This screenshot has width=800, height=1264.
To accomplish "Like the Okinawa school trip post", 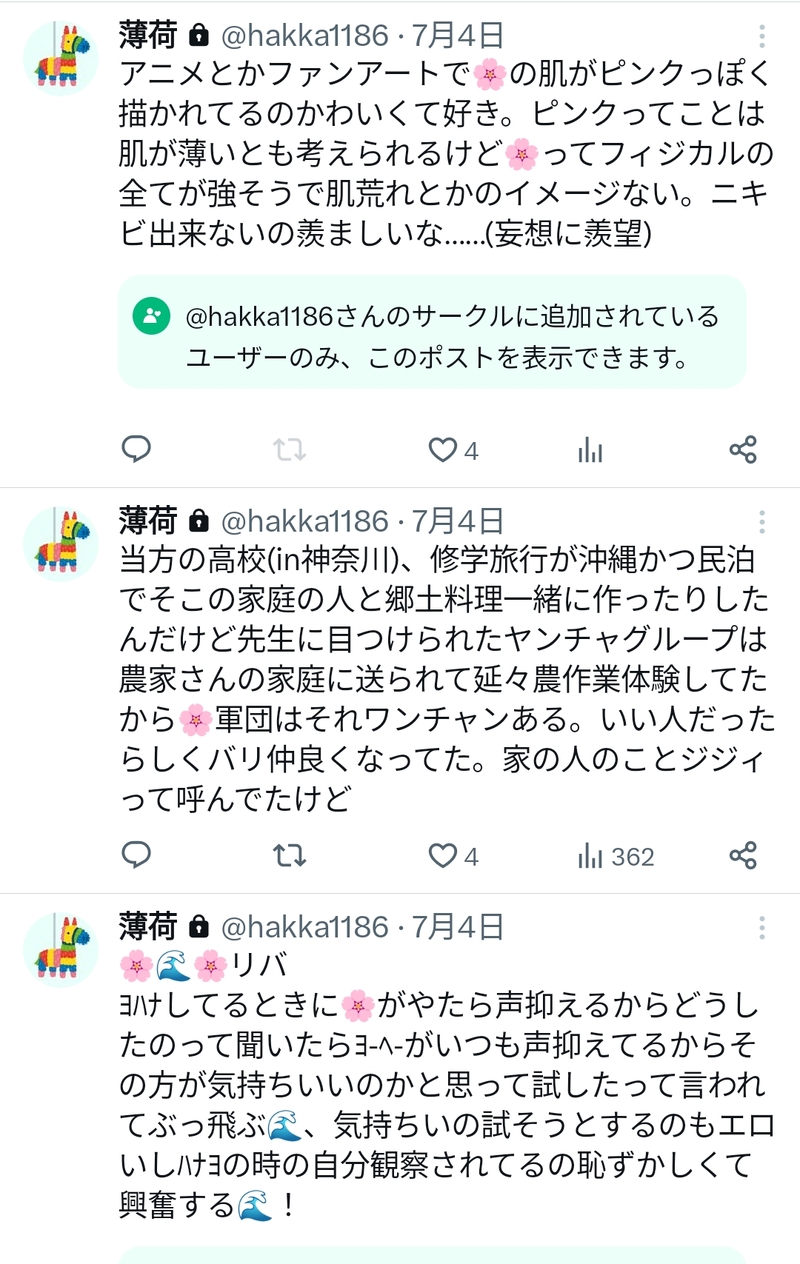I will (x=442, y=855).
